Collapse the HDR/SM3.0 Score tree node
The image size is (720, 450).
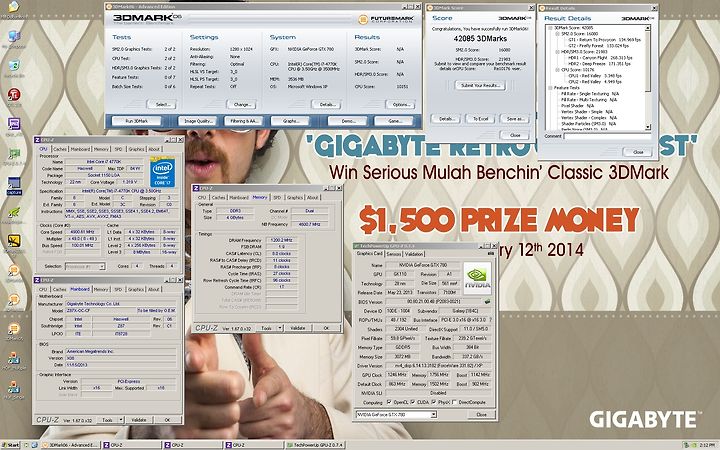point(557,52)
